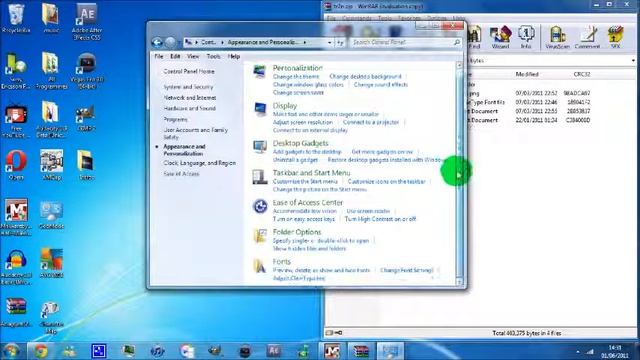Open the View menu in Control Panel
Viewport: 640px width, 360px height.
point(193,56)
